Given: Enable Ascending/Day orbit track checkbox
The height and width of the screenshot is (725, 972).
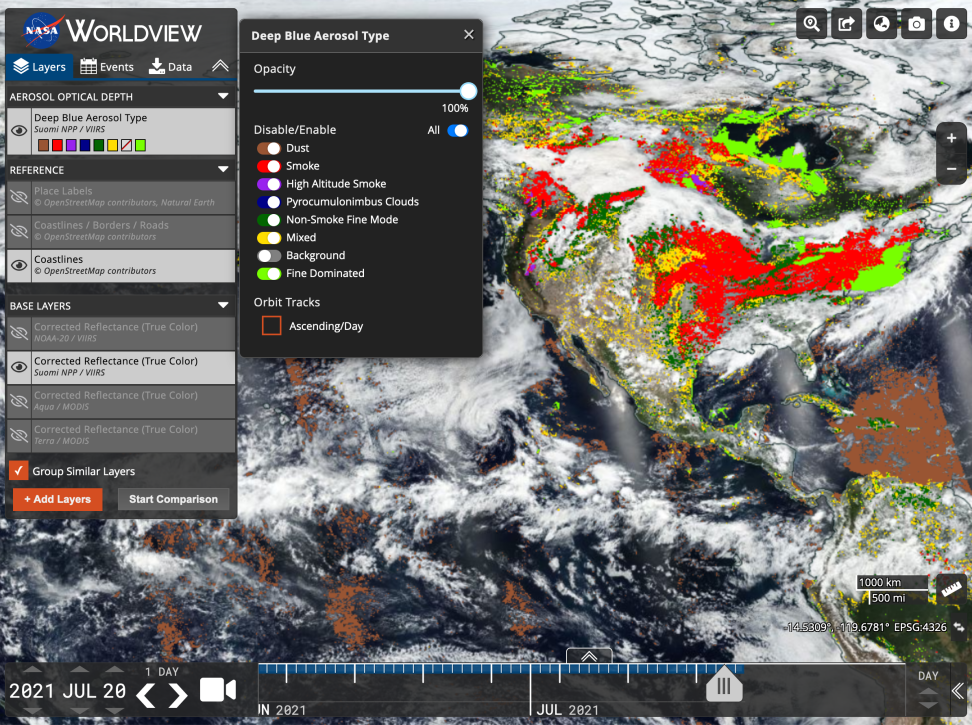Looking at the screenshot, I should (272, 326).
